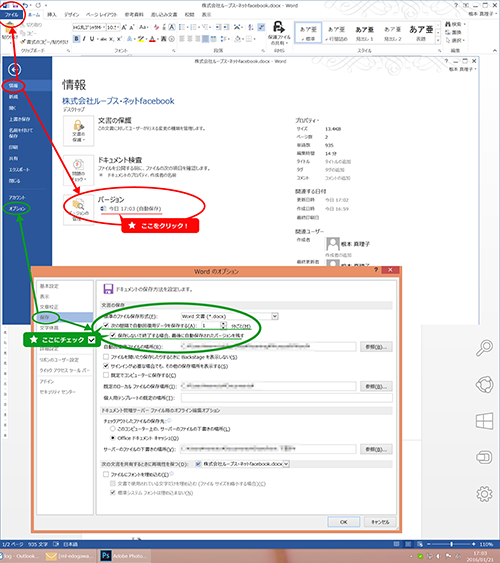
Task: Click the OK button in Word options
Action: click(344, 522)
